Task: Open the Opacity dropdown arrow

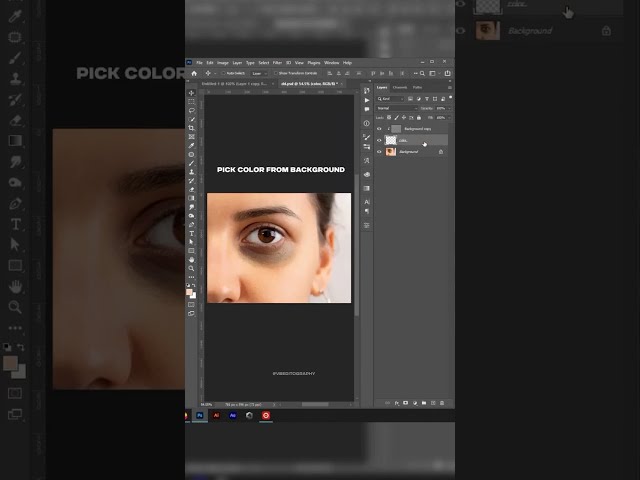Action: 449,108
